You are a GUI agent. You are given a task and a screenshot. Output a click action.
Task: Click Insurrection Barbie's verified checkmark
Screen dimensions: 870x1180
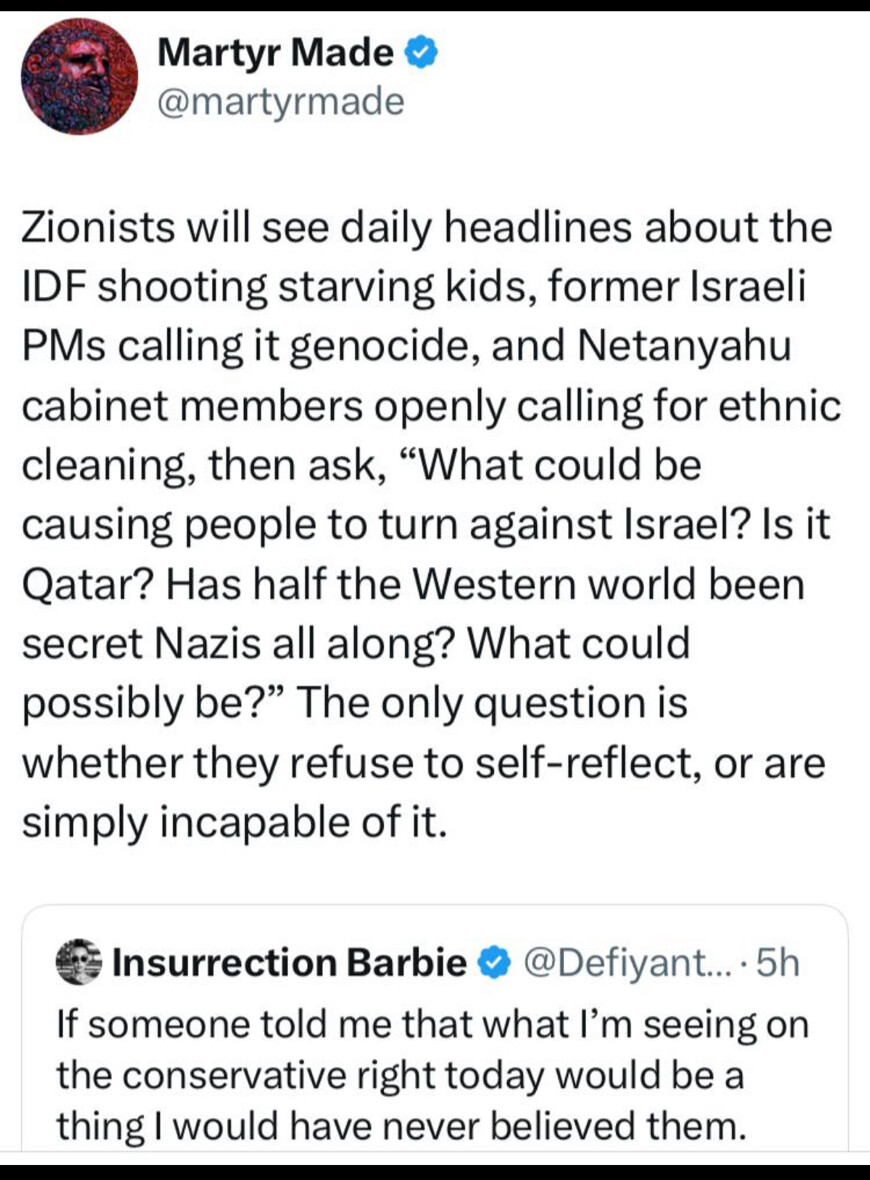coord(492,962)
